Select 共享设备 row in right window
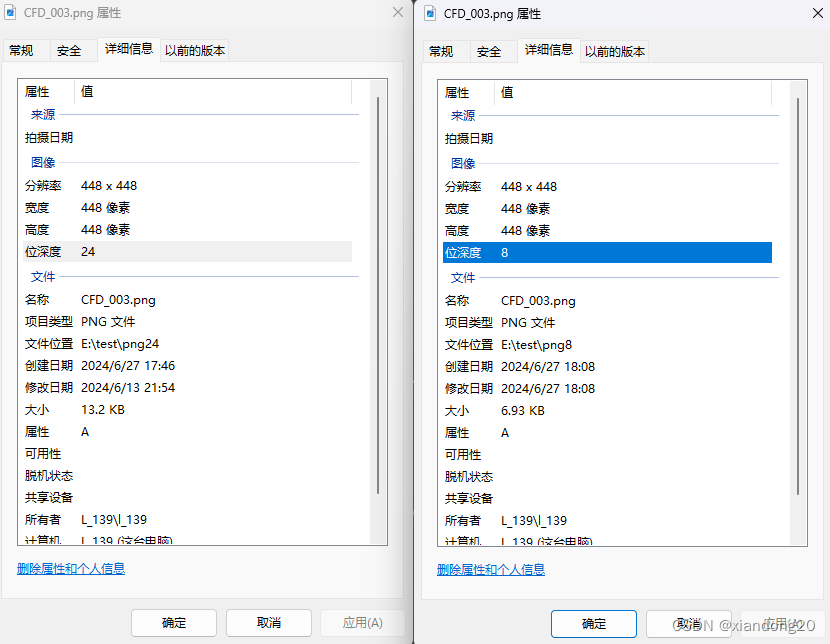 607,499
